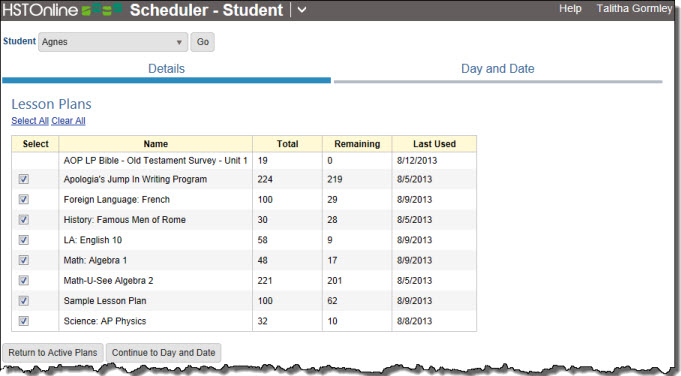
Task: Click the Talitha Gormley user name
Action: pos(634,9)
